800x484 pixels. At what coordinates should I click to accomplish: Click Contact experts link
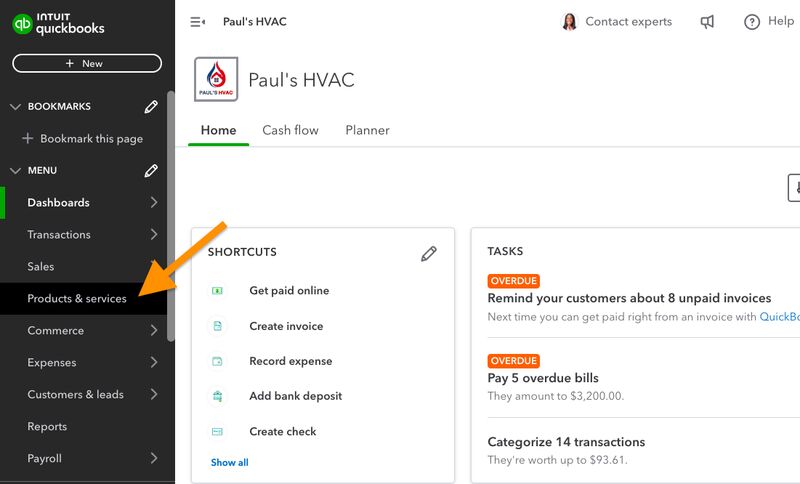pyautogui.click(x=629, y=21)
